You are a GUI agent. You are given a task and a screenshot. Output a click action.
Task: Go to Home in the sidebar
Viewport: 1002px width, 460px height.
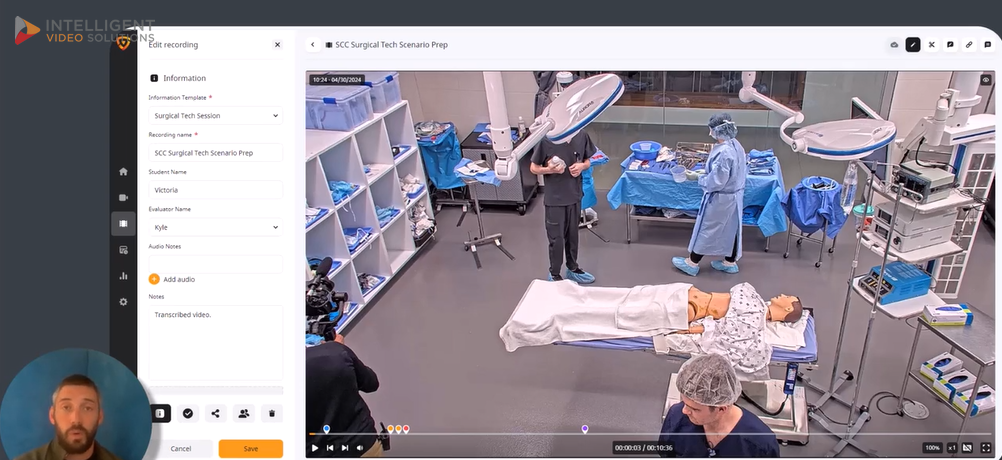[x=123, y=172]
